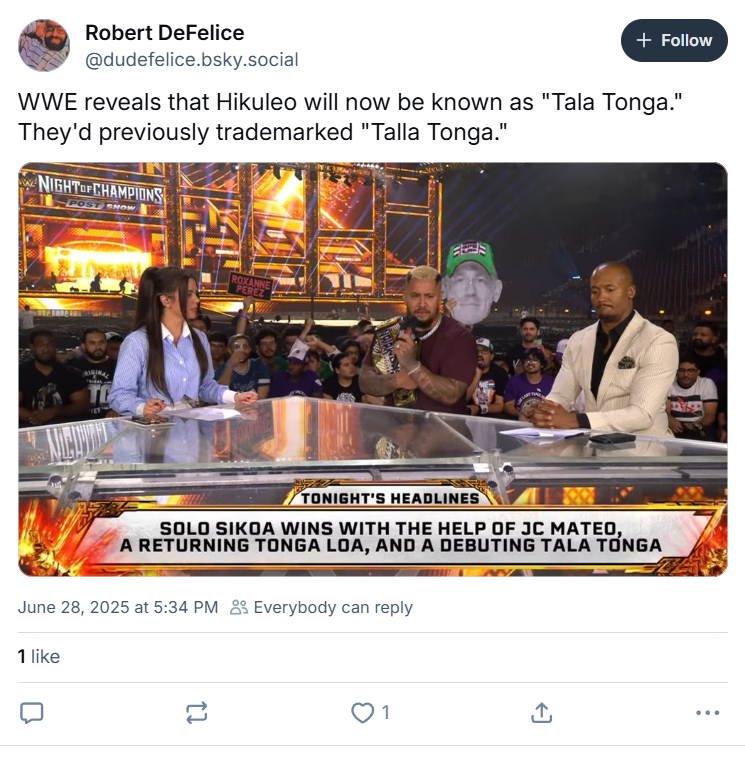Screen dimensions: 745x757
Task: Follow Robert DeFelice
Action: click(x=674, y=41)
